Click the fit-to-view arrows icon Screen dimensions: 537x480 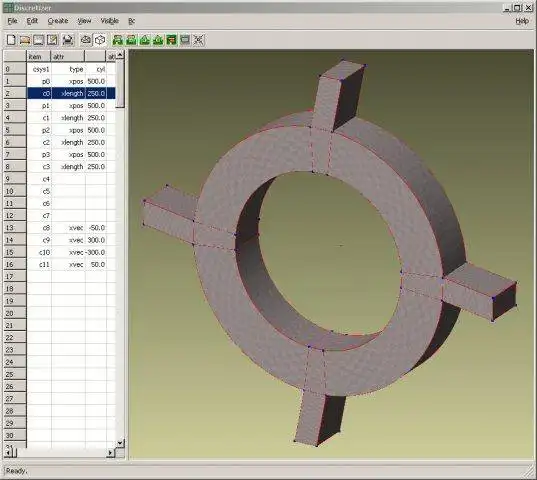pyautogui.click(x=199, y=40)
